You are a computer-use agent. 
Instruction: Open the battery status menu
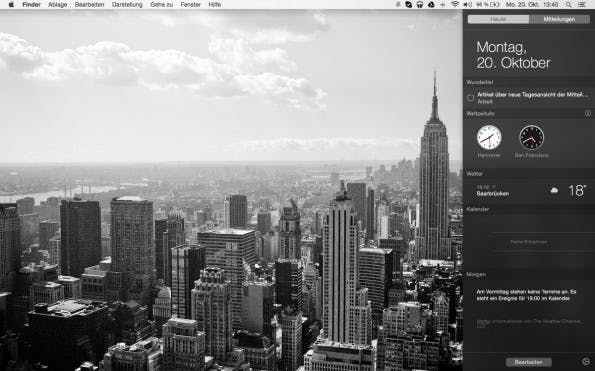[x=488, y=5]
